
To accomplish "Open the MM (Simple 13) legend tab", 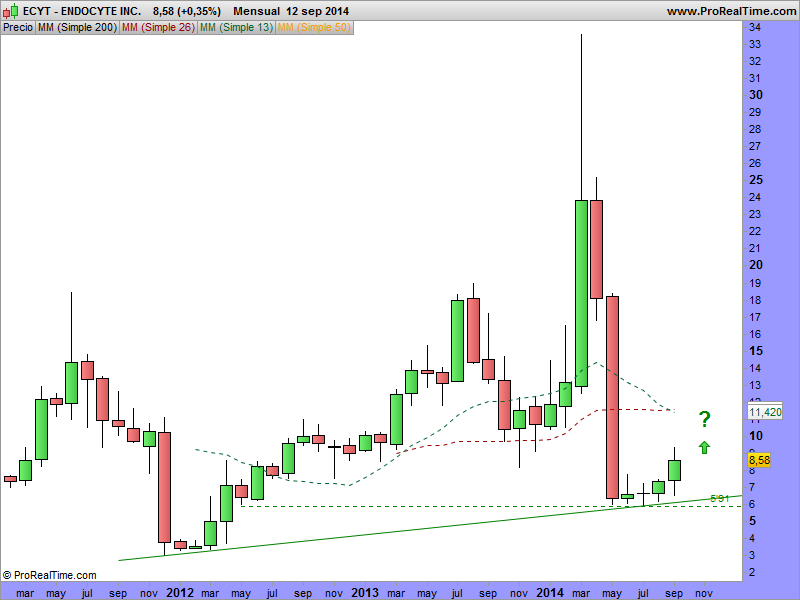I will coord(236,28).
